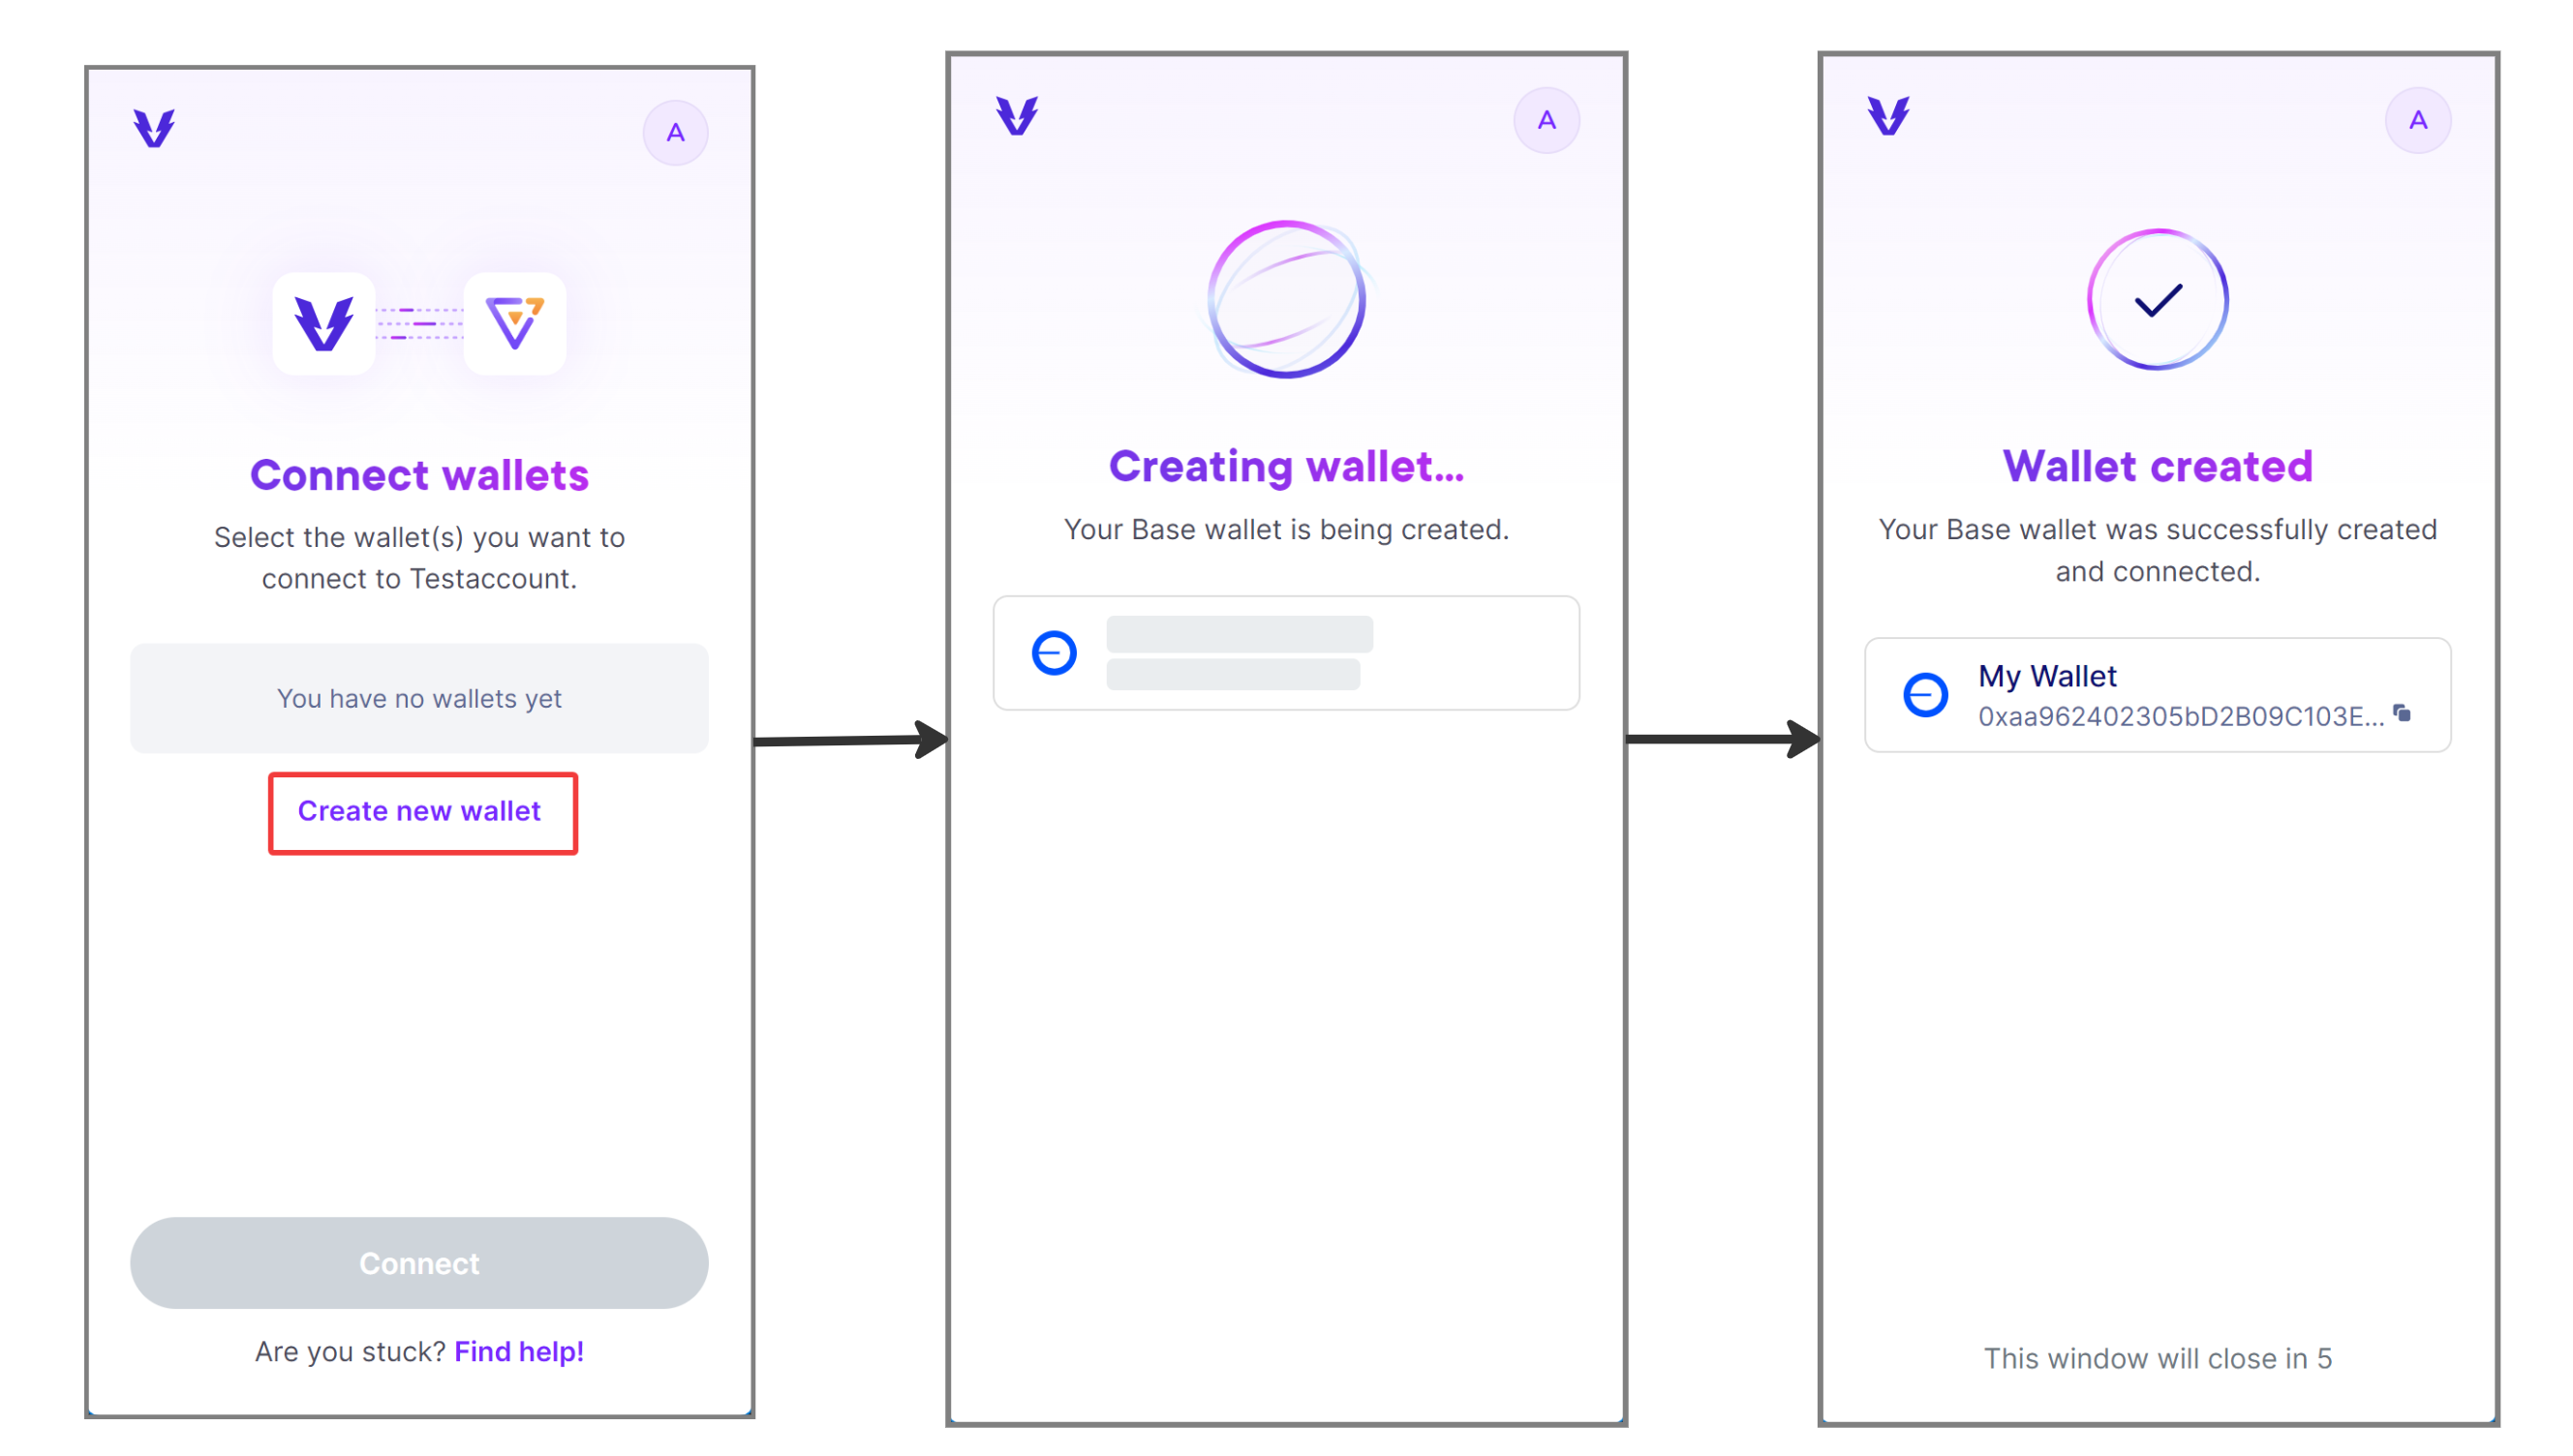This screenshot has width=2573, height=1456.
Task: Click the triangular Vektor icon in header
Action: pos(154,129)
